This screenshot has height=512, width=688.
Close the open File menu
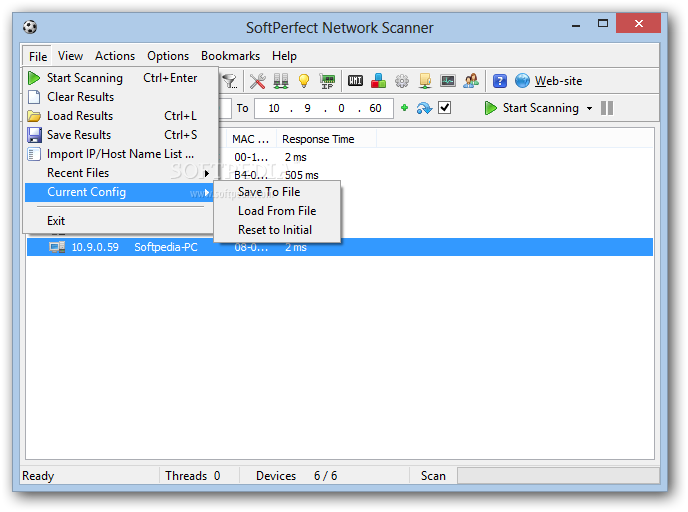38,57
